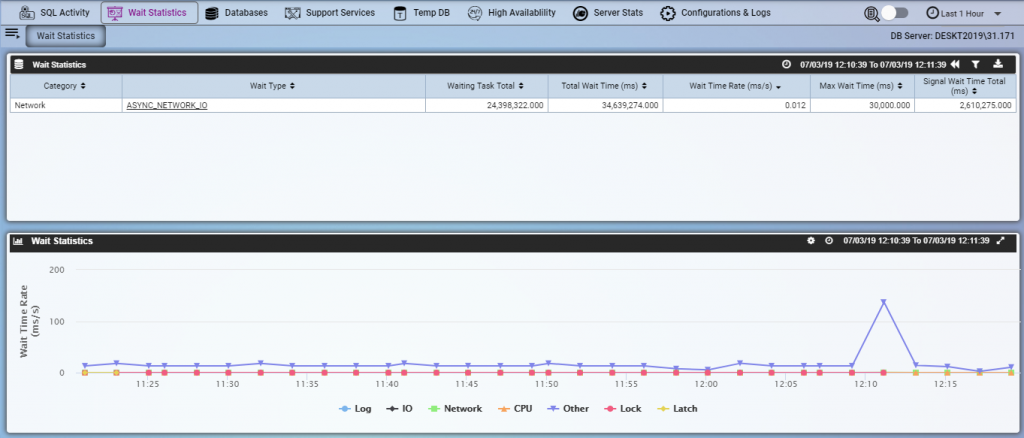The height and width of the screenshot is (438, 1024).
Task: Sort by Wait Time Rate (ms/s) column
Action: pos(736,86)
